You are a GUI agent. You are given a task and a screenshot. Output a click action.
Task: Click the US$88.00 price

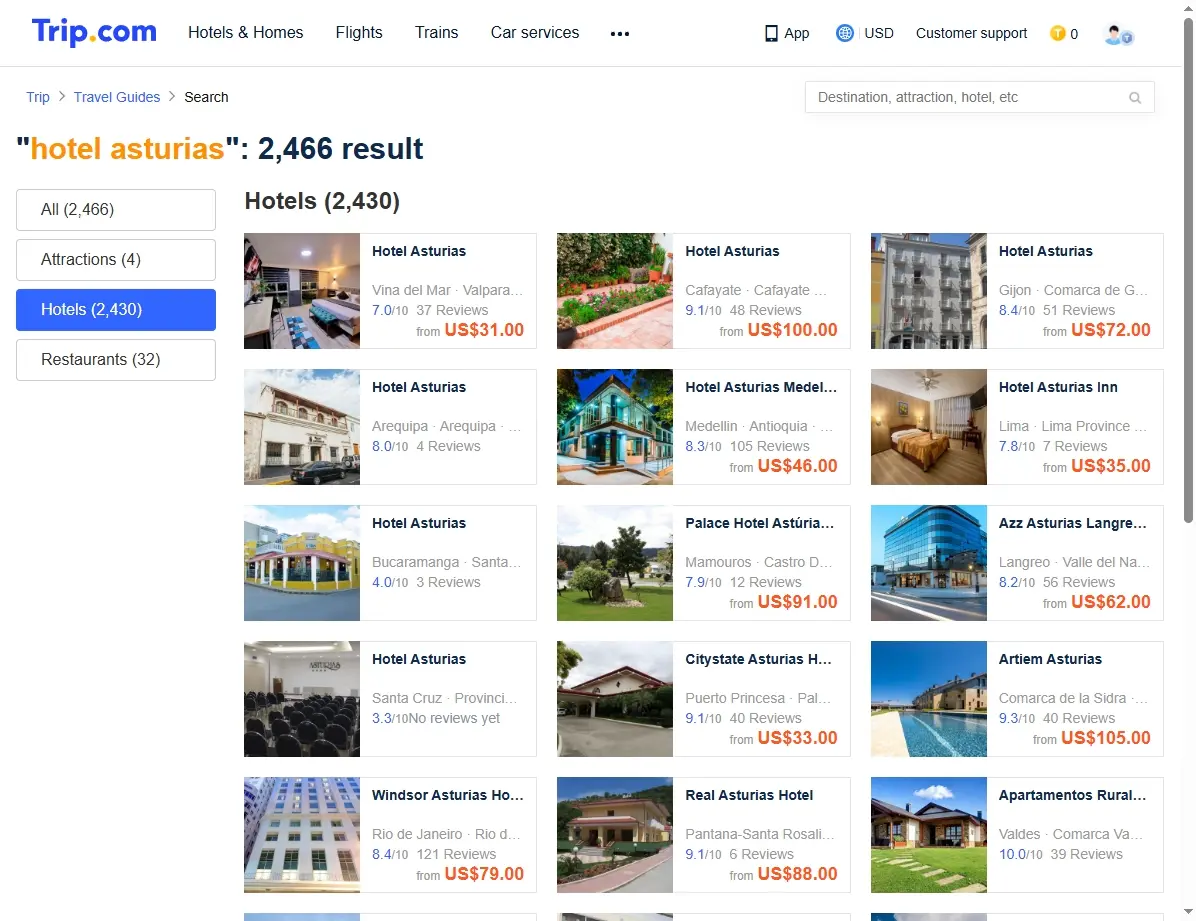(x=797, y=874)
